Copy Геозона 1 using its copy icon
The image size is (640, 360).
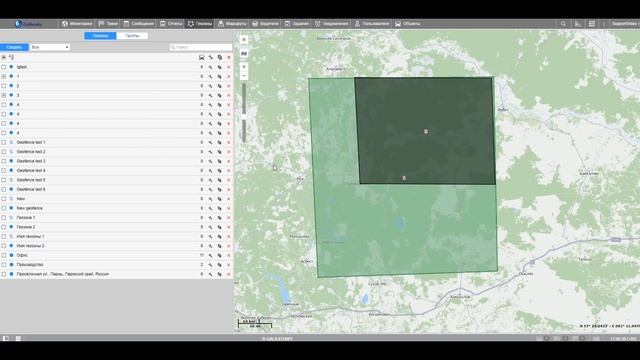click(x=220, y=218)
